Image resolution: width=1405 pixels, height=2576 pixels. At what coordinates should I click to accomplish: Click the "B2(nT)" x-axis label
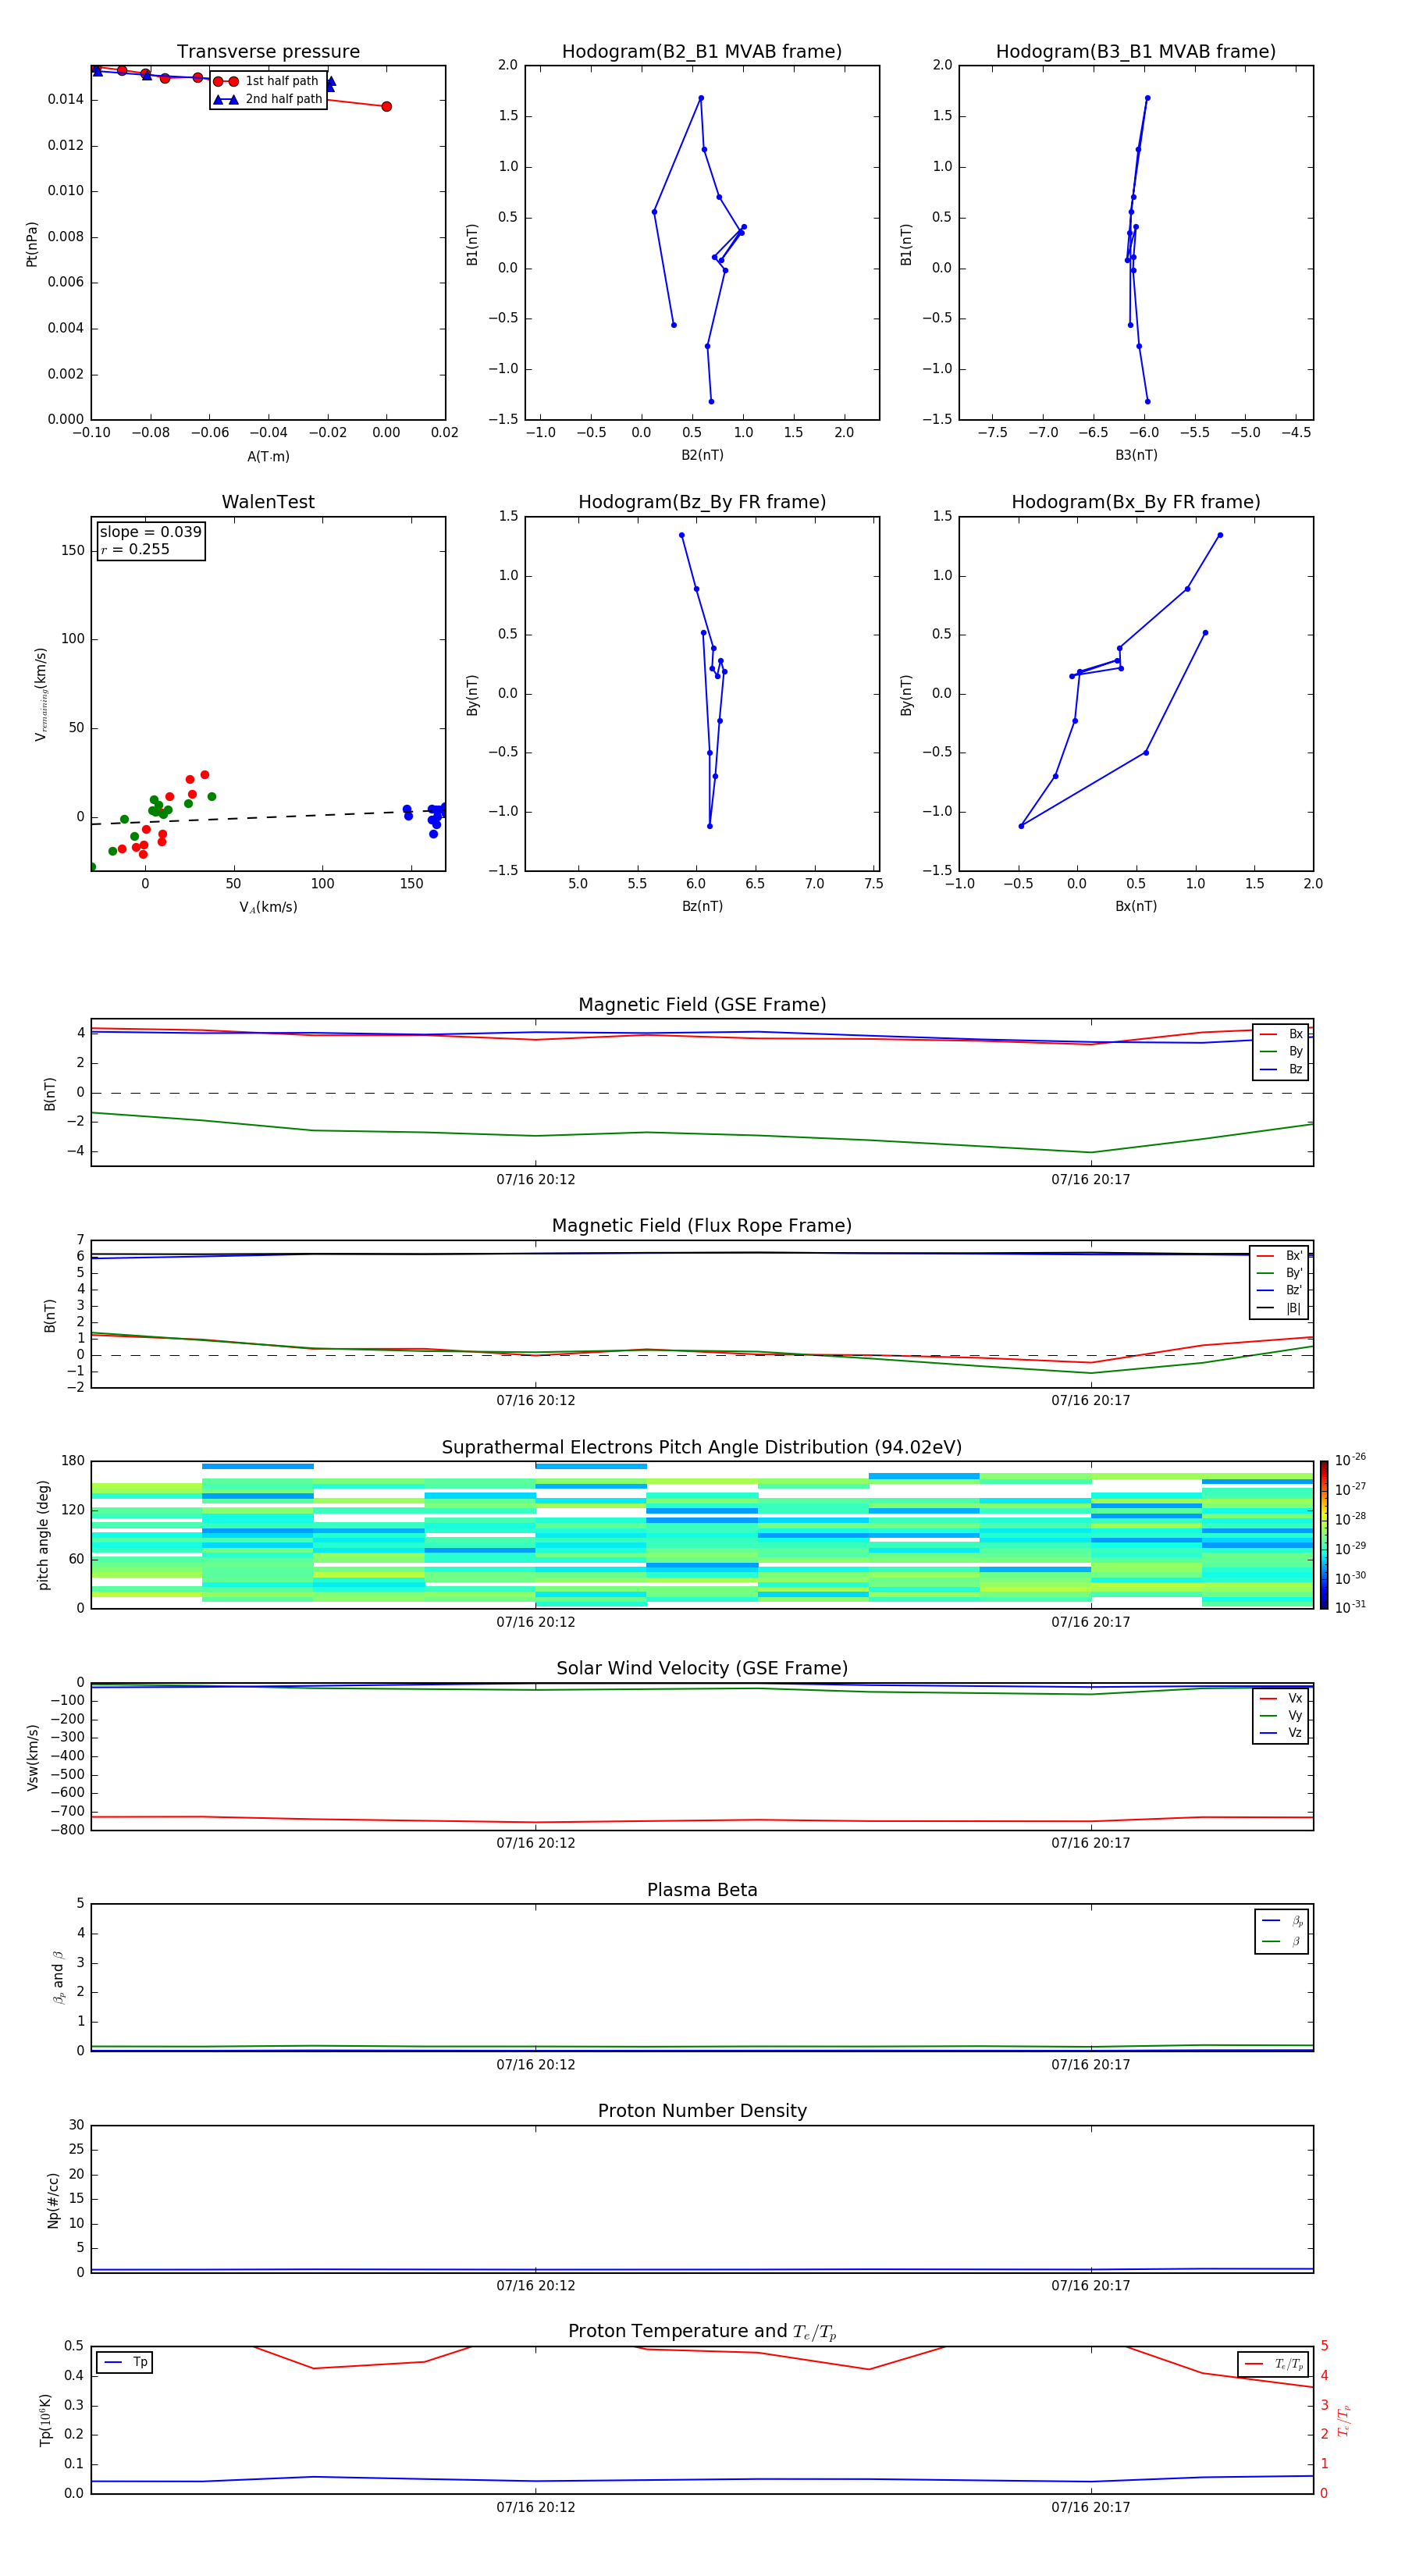tap(702, 455)
